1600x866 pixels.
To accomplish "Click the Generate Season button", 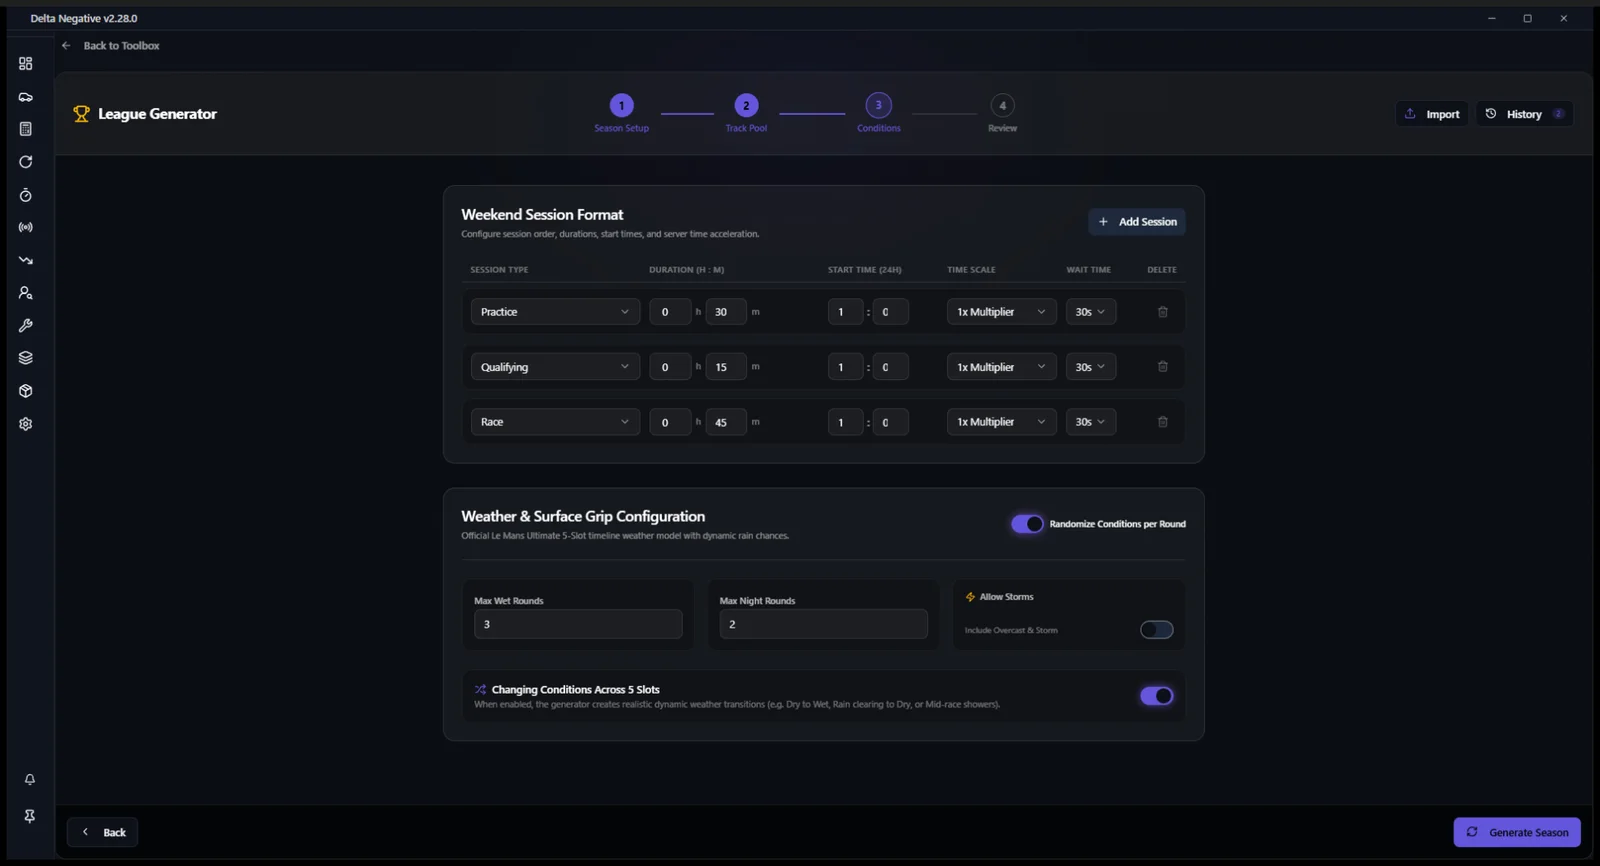I will point(1517,832).
